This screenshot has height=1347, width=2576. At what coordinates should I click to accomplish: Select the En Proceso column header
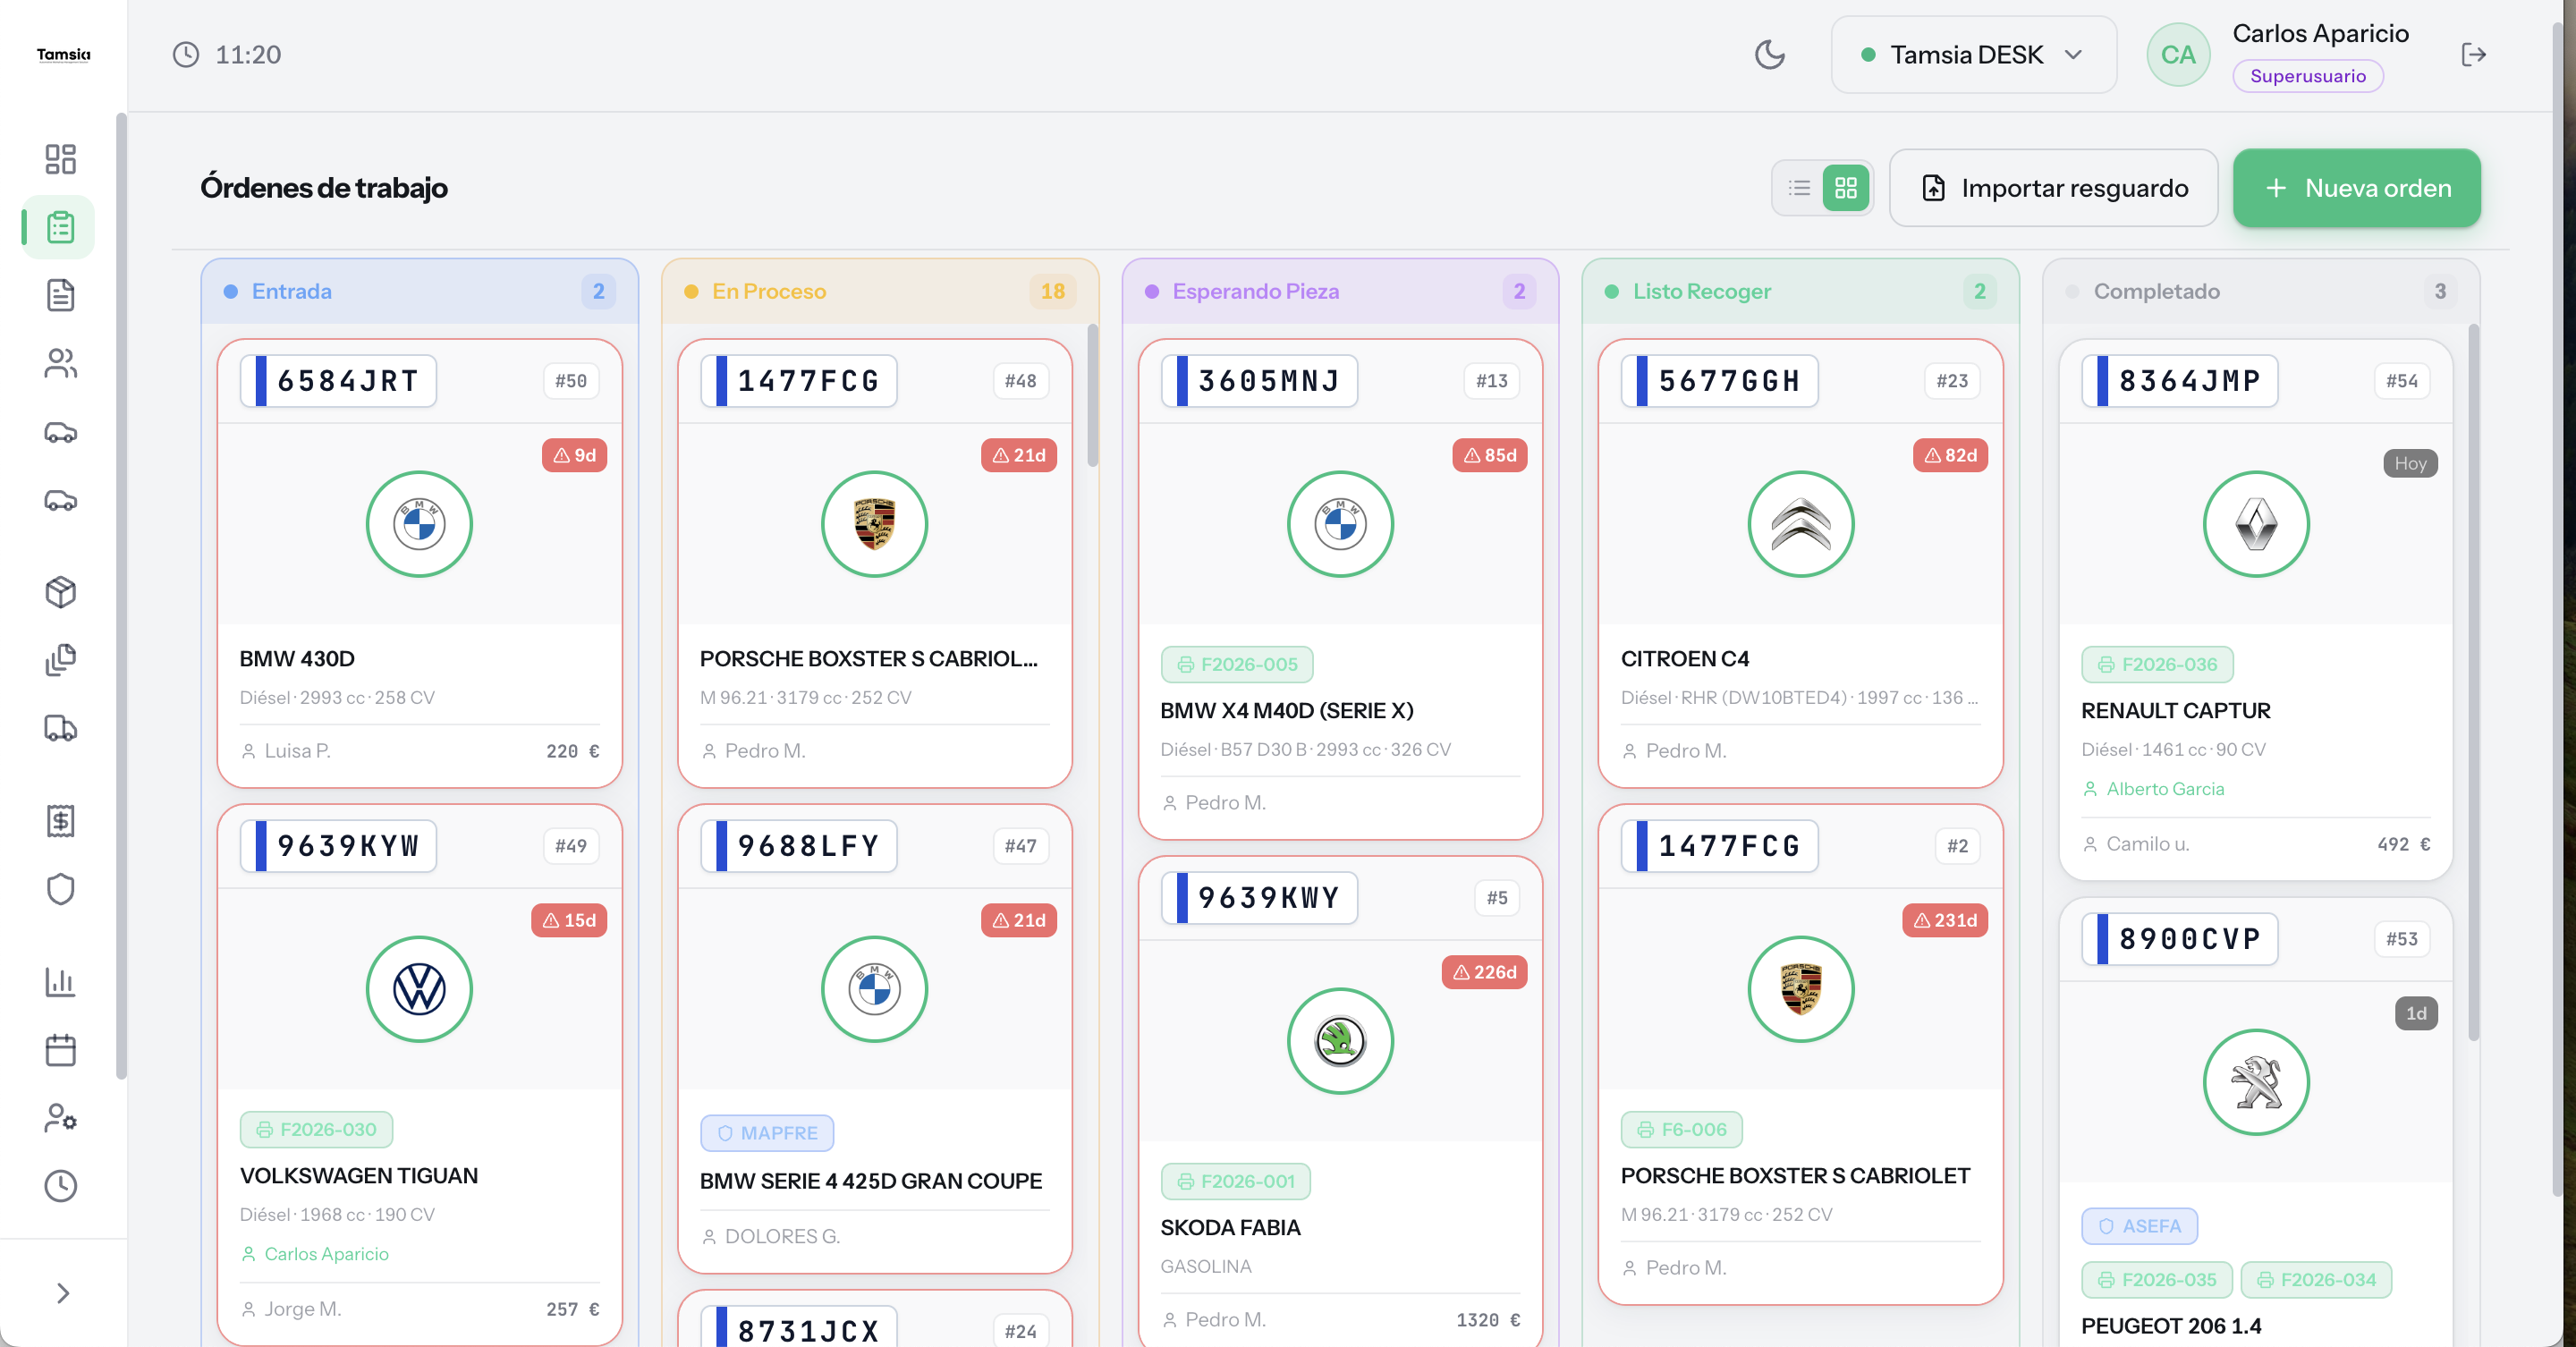[880, 291]
